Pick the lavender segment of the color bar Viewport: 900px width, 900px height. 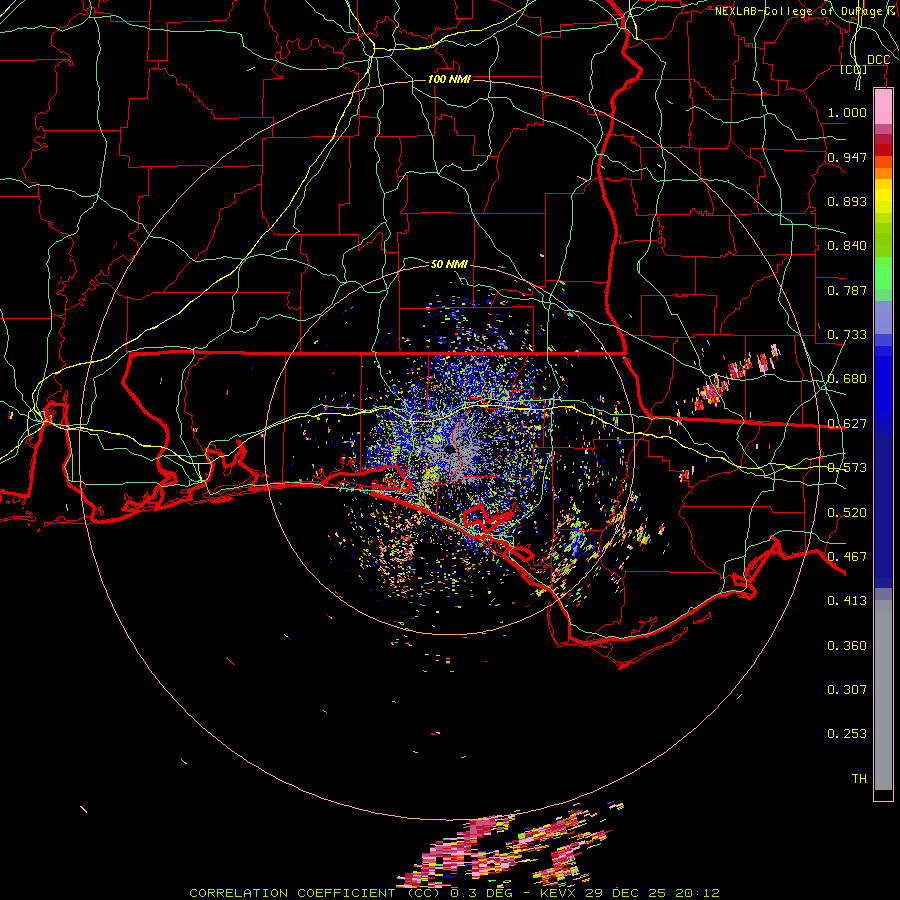pyautogui.click(x=883, y=317)
